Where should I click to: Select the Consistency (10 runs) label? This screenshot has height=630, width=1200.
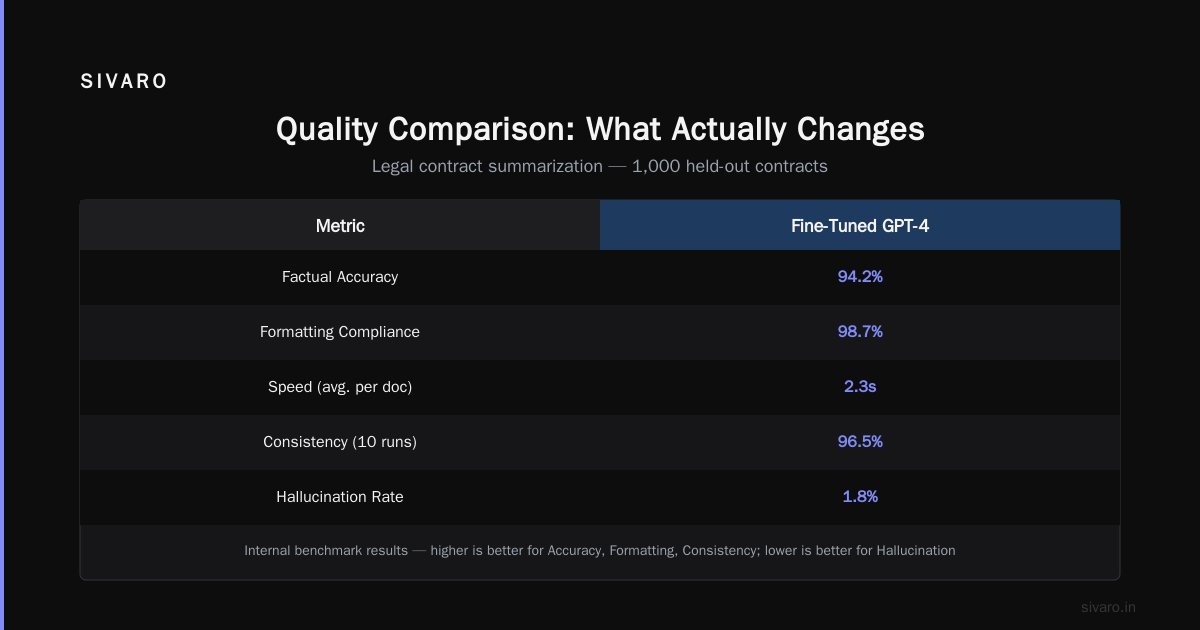pyautogui.click(x=340, y=442)
